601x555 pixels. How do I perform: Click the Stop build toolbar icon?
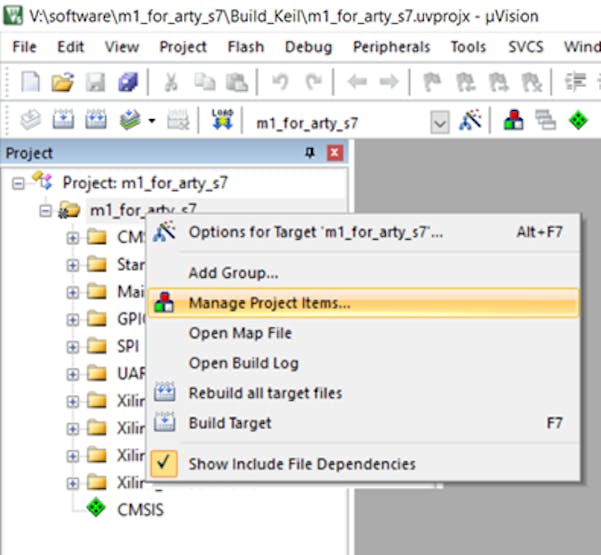178,120
